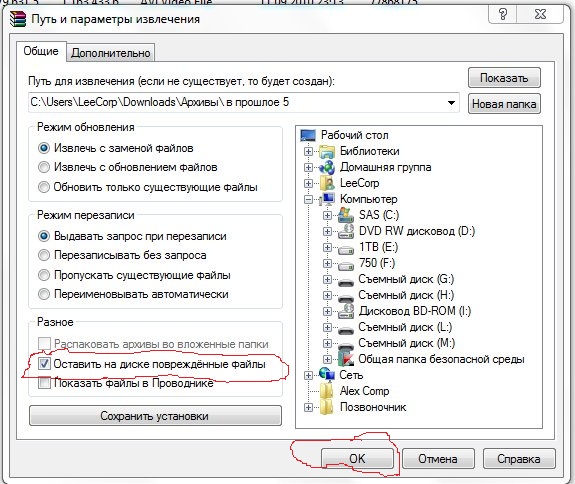Expand the DVD RW дисковод (D:) node
Viewport: 575px width, 484px height.
coord(327,231)
